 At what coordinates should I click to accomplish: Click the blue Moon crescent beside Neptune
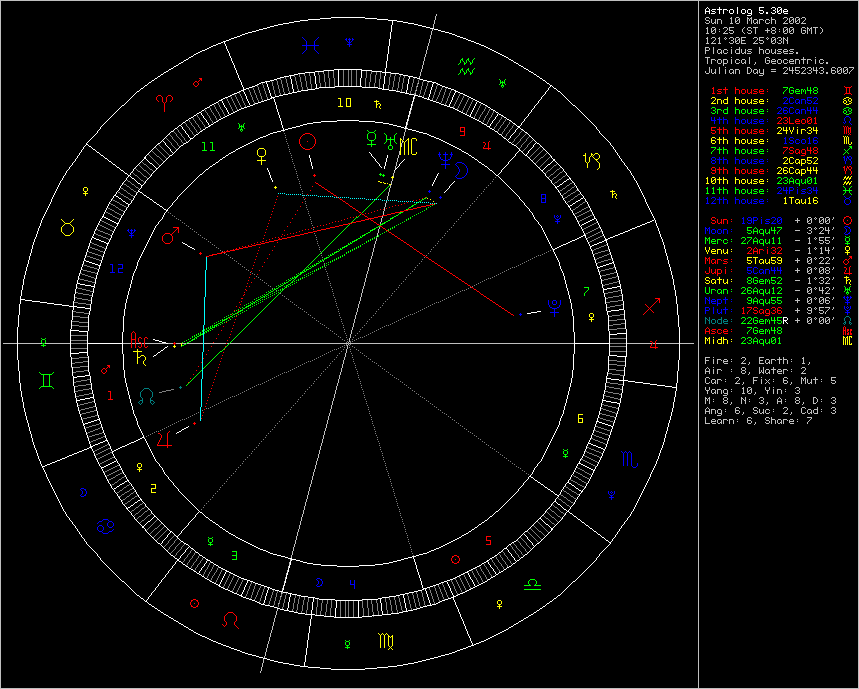(461, 170)
